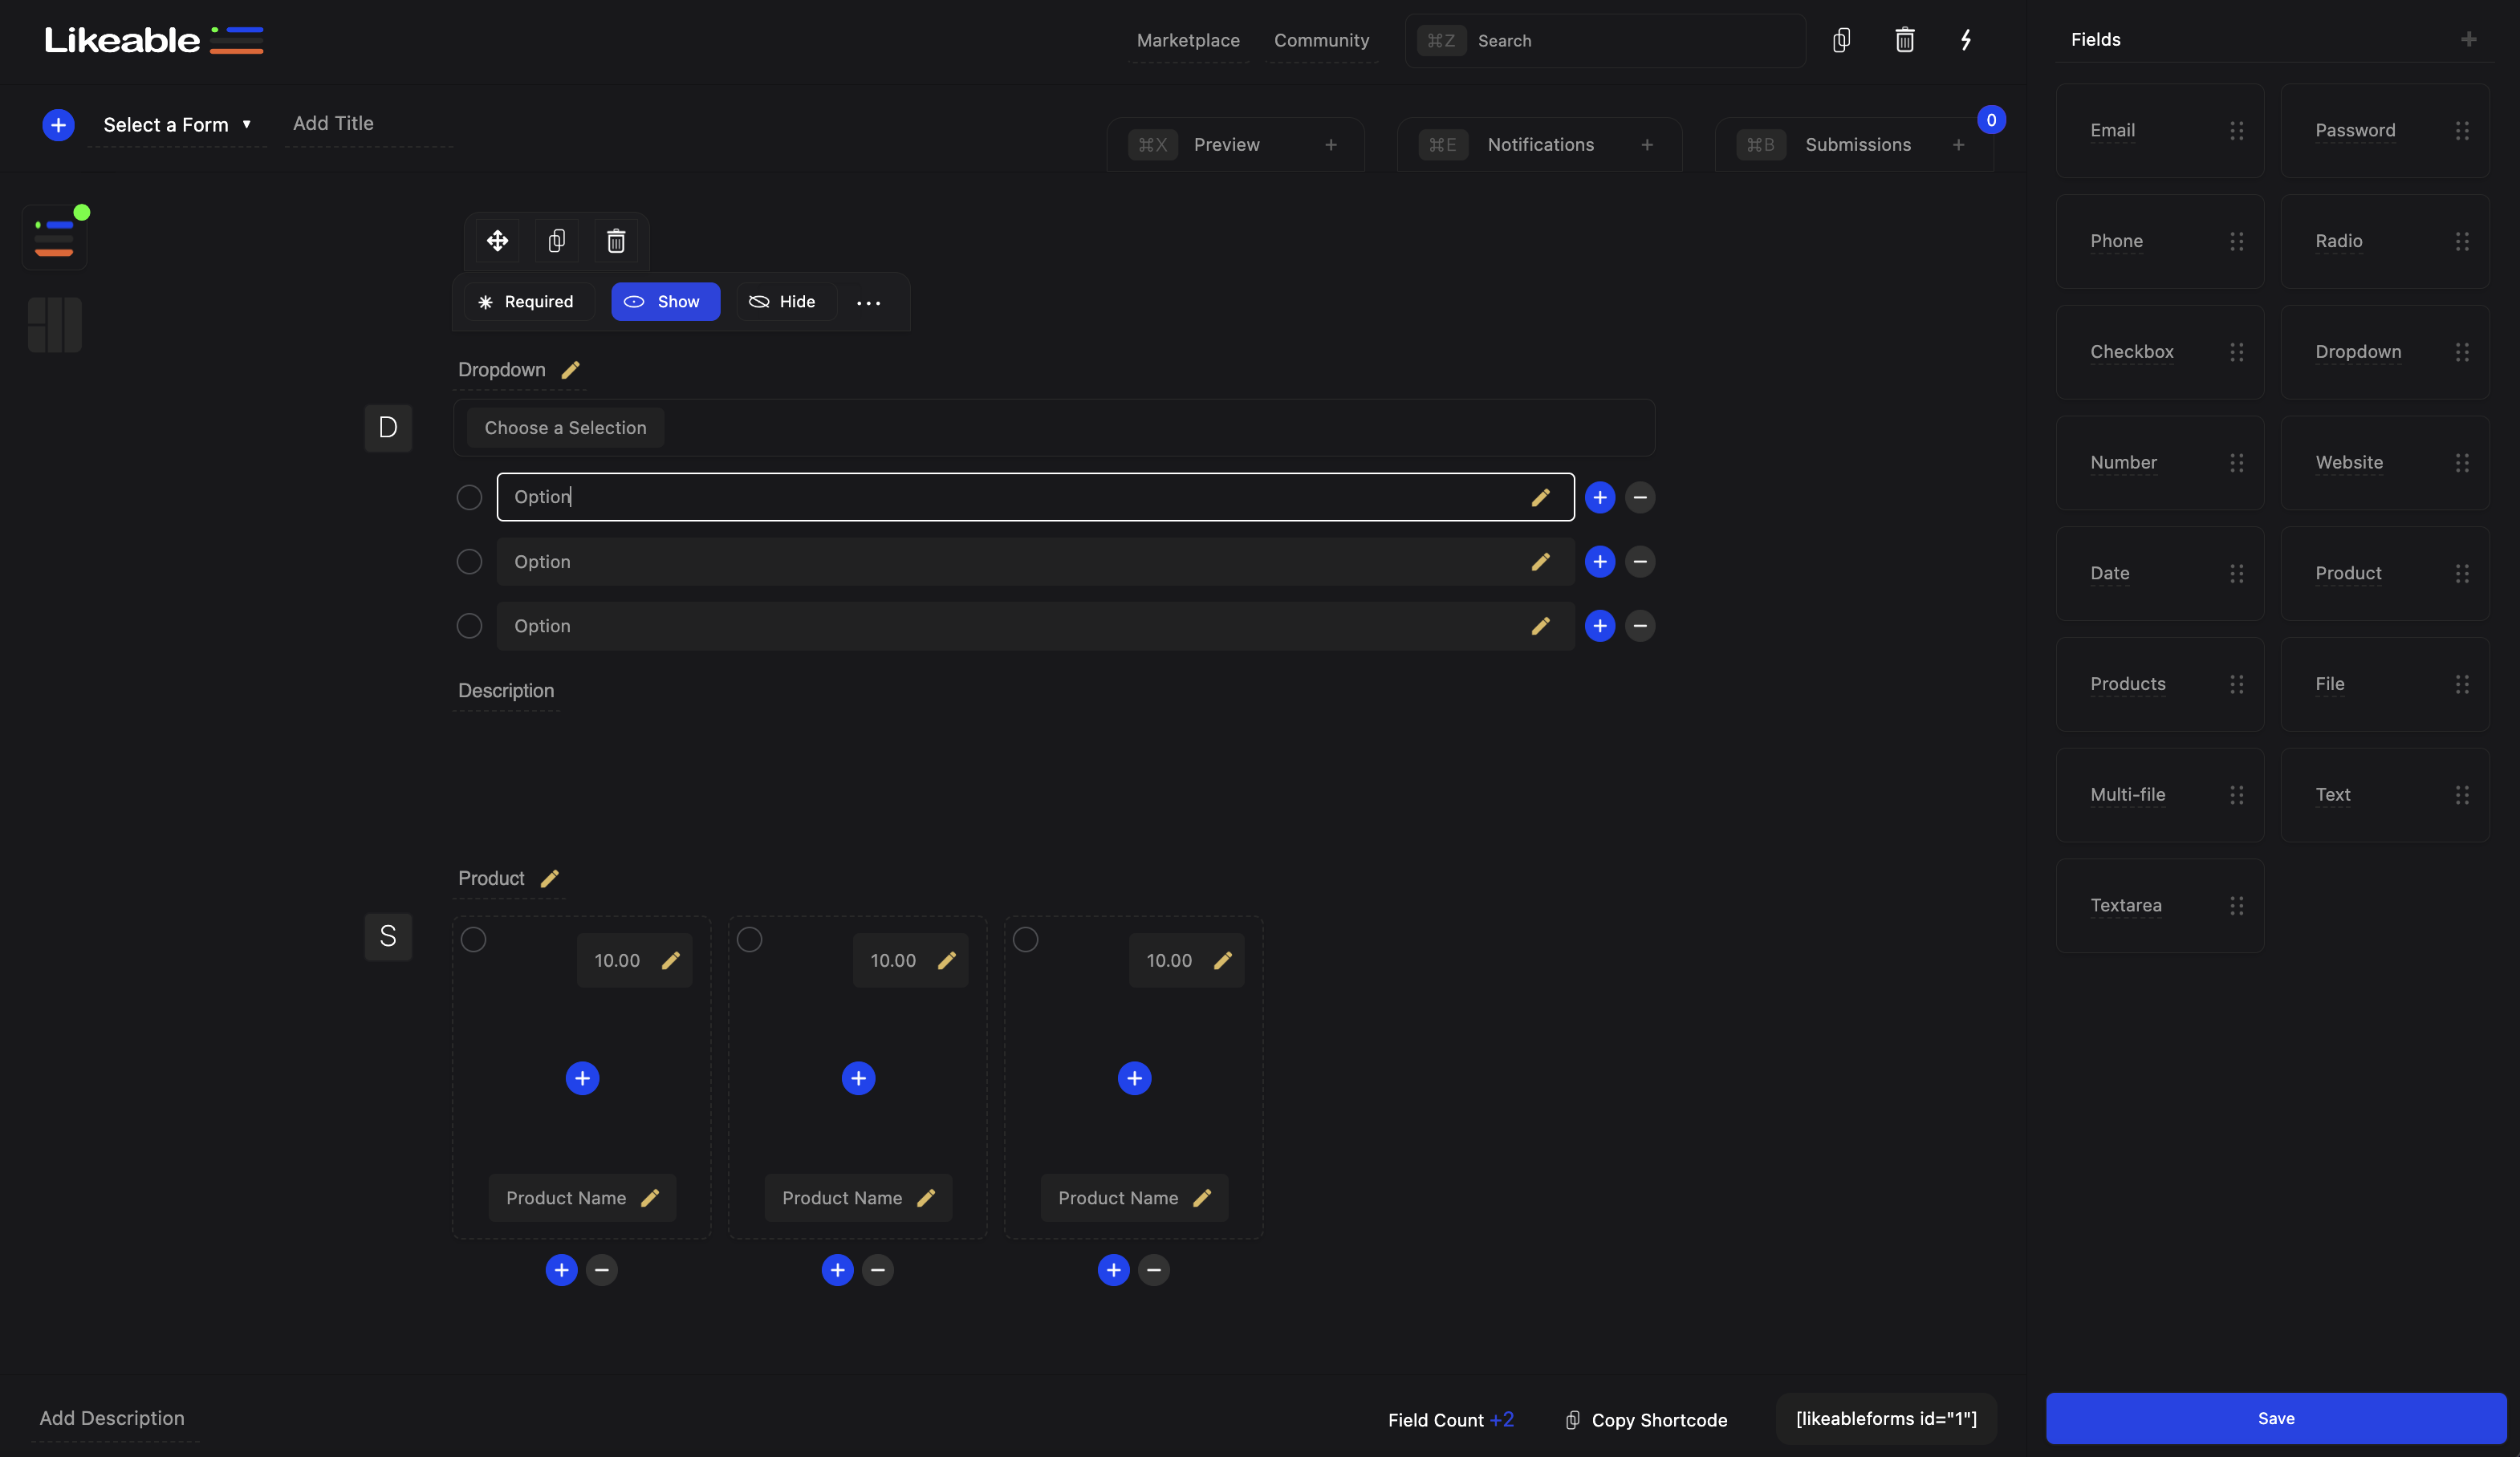2520x1457 pixels.
Task: Open the Notifications tab
Action: [x=1540, y=145]
